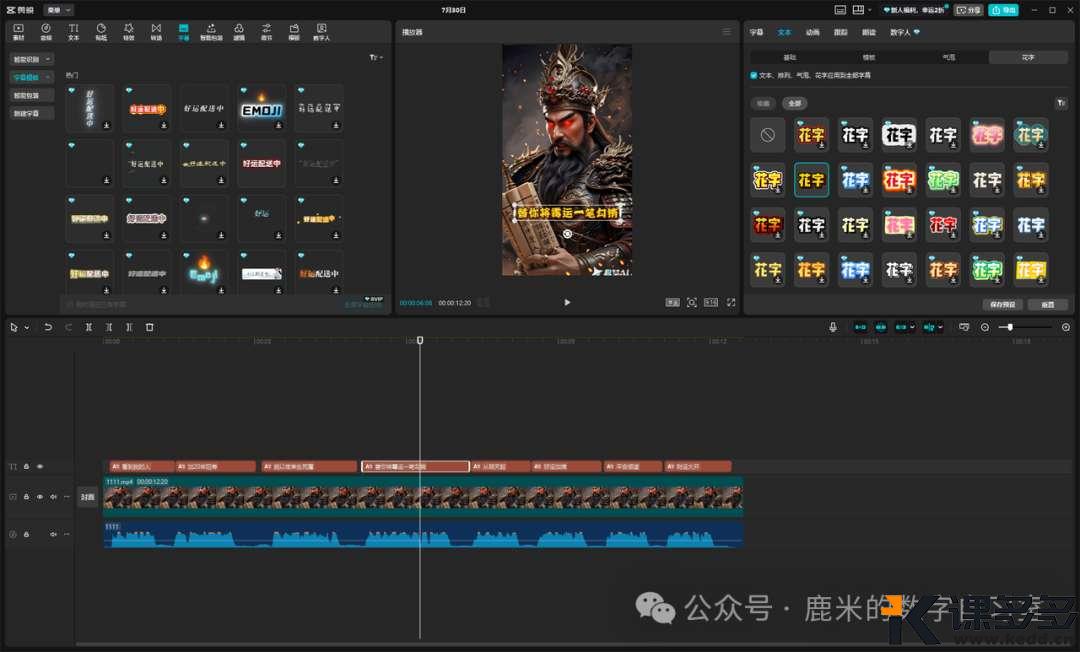Click the 重置 reset button

coord(1048,304)
